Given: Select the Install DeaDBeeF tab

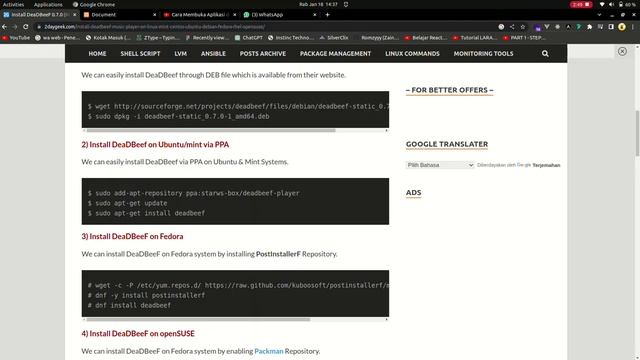Looking at the screenshot, I should tap(40, 15).
